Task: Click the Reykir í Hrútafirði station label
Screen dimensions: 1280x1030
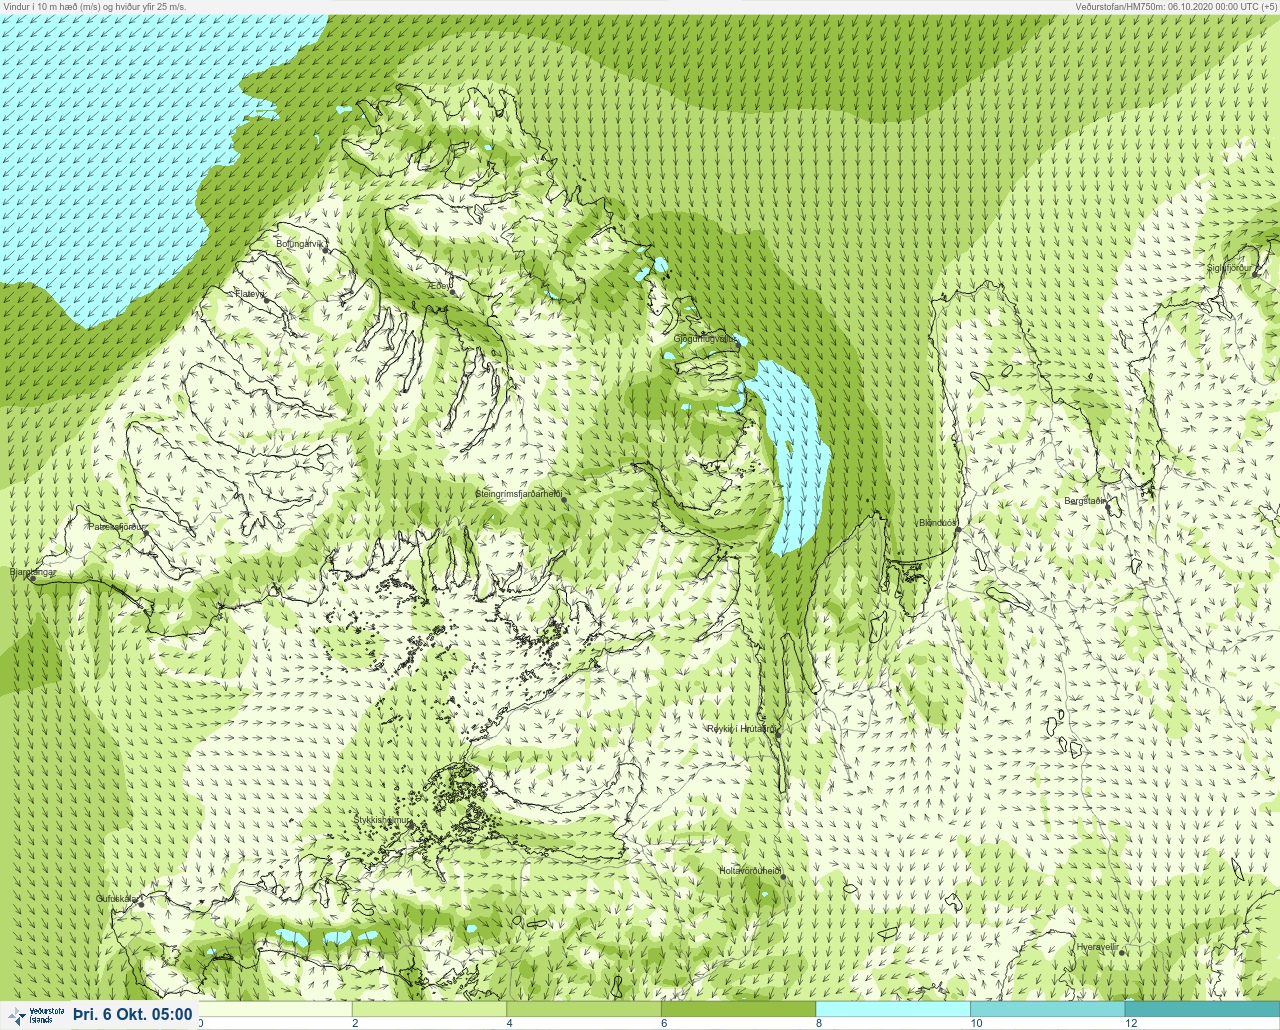Action: coord(740,729)
